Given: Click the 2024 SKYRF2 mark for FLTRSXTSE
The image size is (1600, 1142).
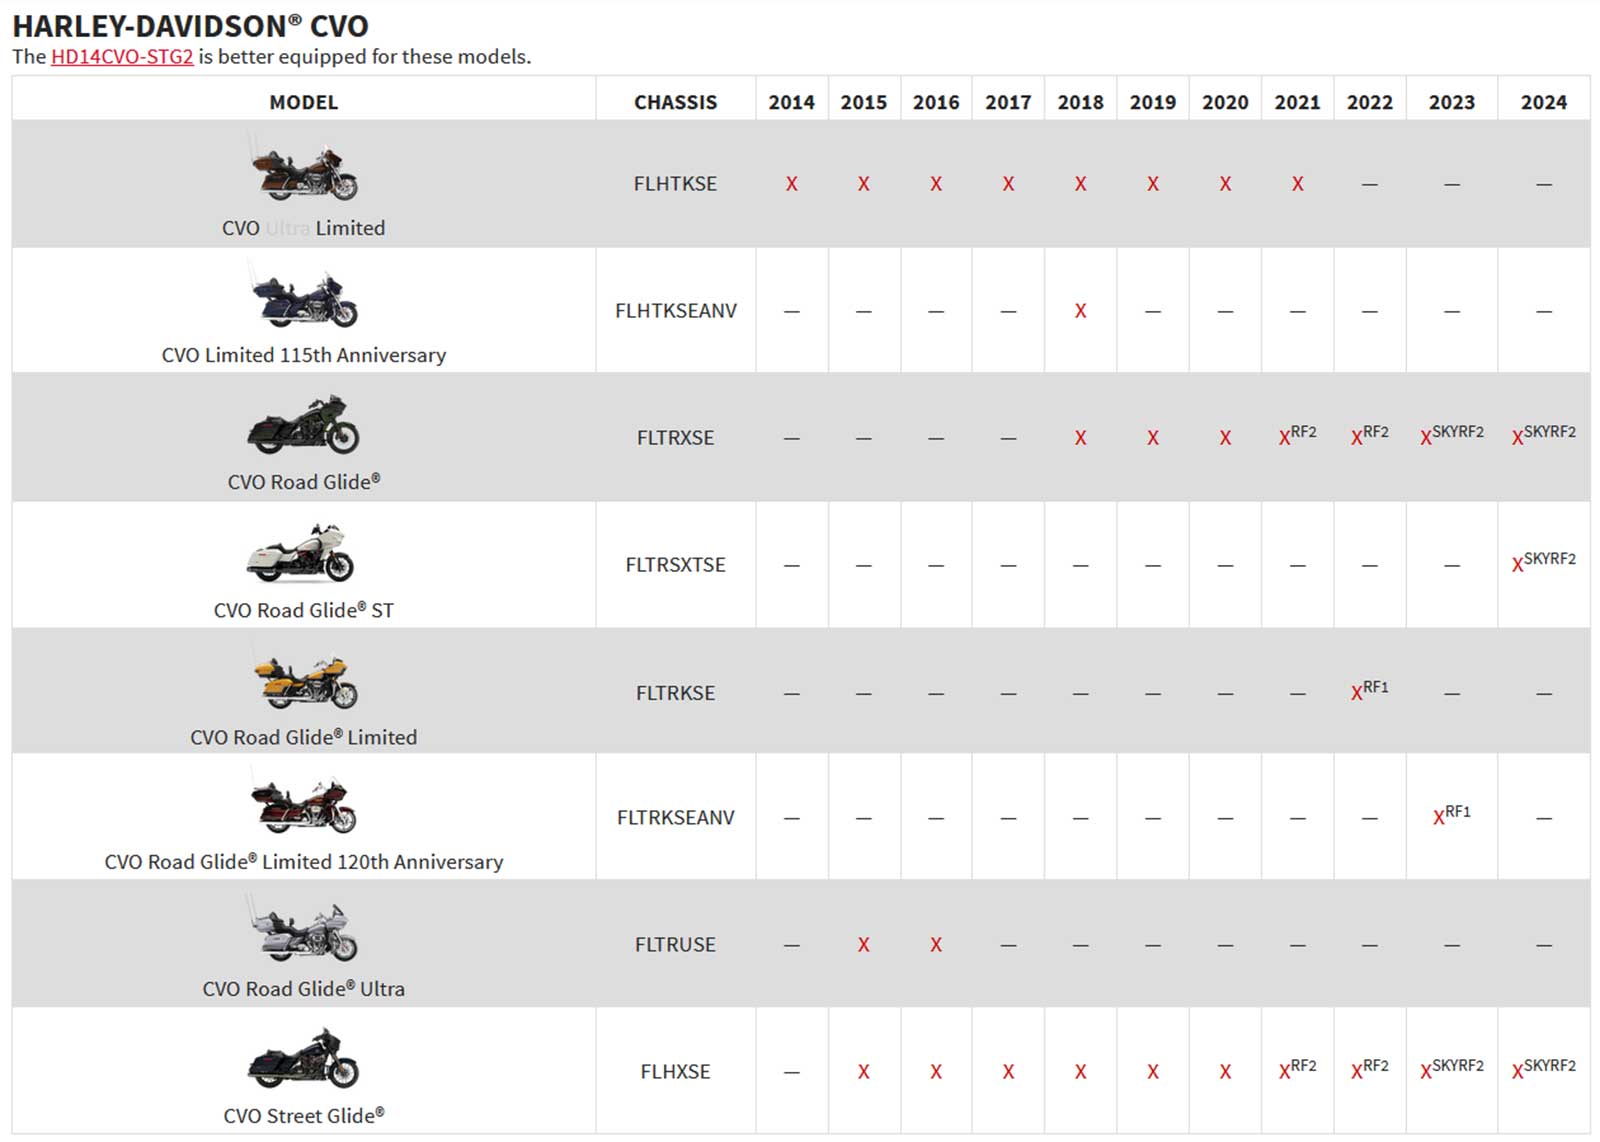Looking at the screenshot, I should pos(1543,562).
